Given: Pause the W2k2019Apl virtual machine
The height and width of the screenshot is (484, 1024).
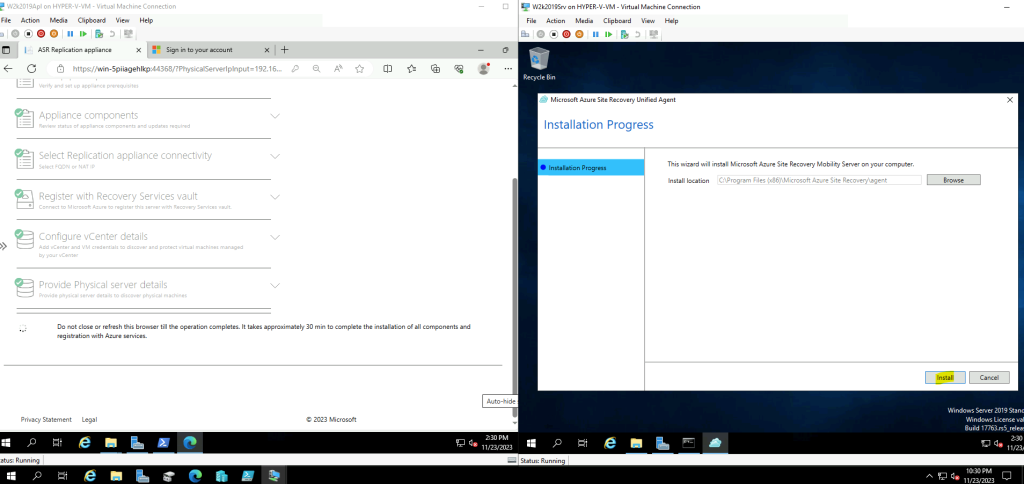Looking at the screenshot, I should click(x=70, y=33).
